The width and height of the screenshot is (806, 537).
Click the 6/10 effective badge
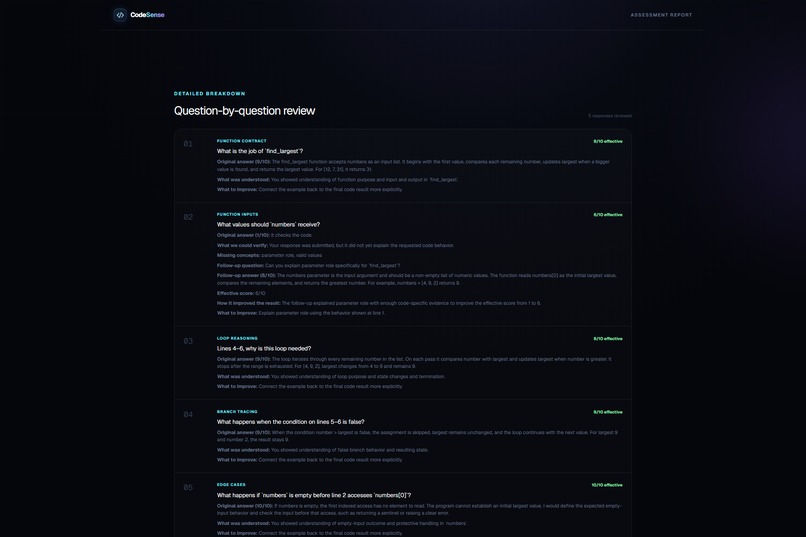(608, 215)
